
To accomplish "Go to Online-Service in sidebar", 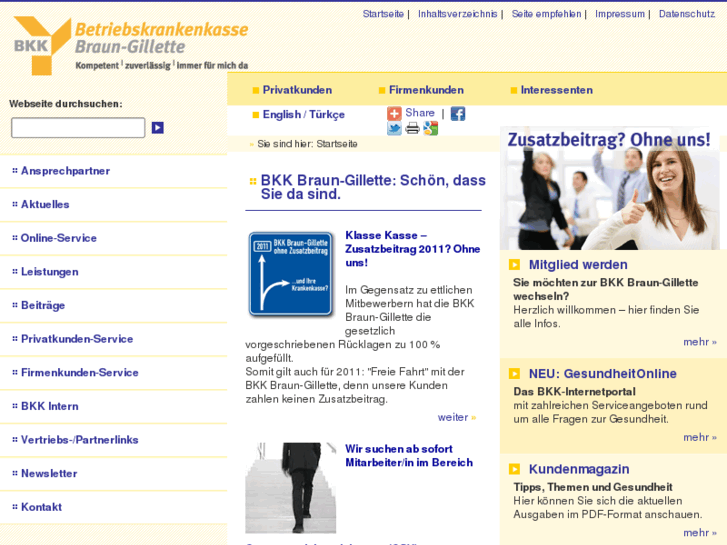I will [x=59, y=238].
